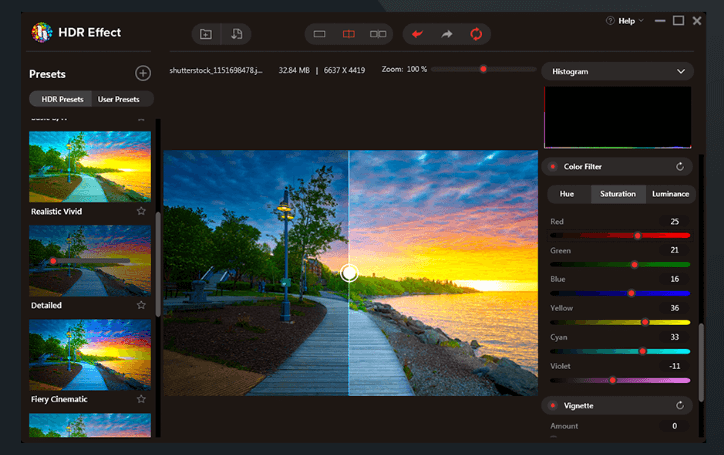
Task: Click the Detailed preset intensity slider
Action: pyautogui.click(x=90, y=261)
